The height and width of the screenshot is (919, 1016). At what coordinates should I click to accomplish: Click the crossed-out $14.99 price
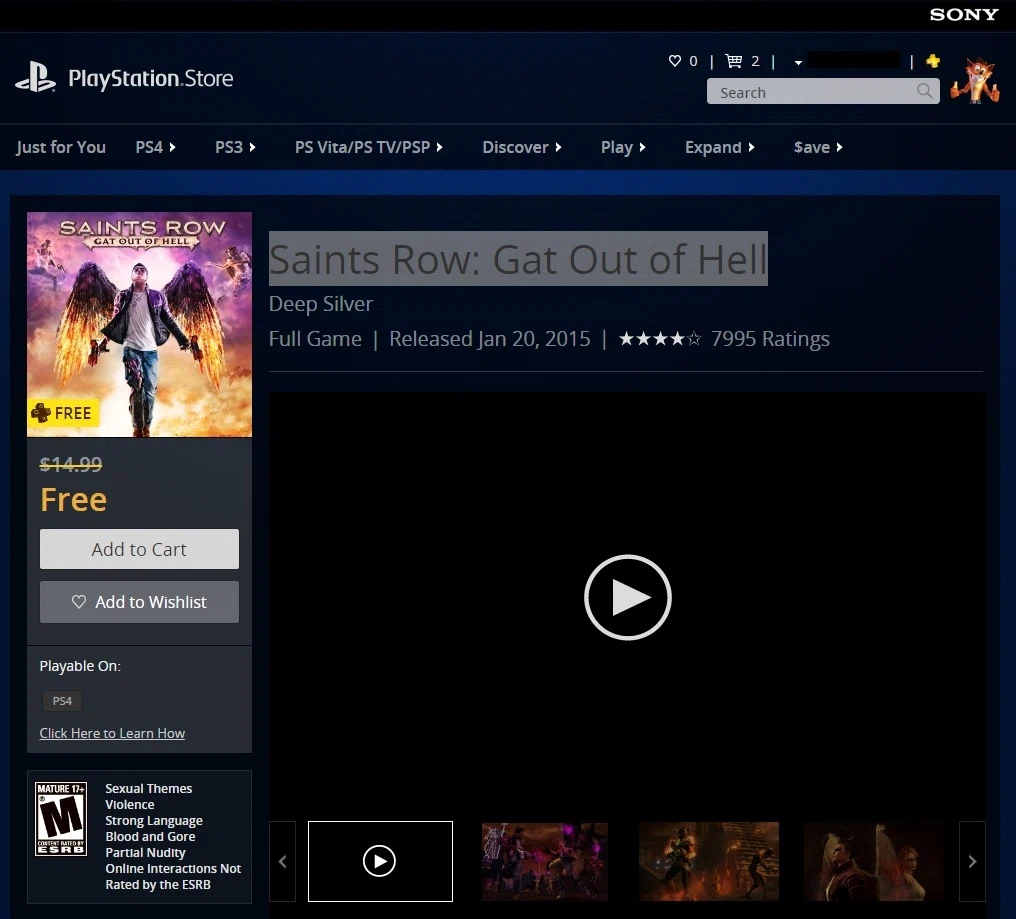click(71, 464)
